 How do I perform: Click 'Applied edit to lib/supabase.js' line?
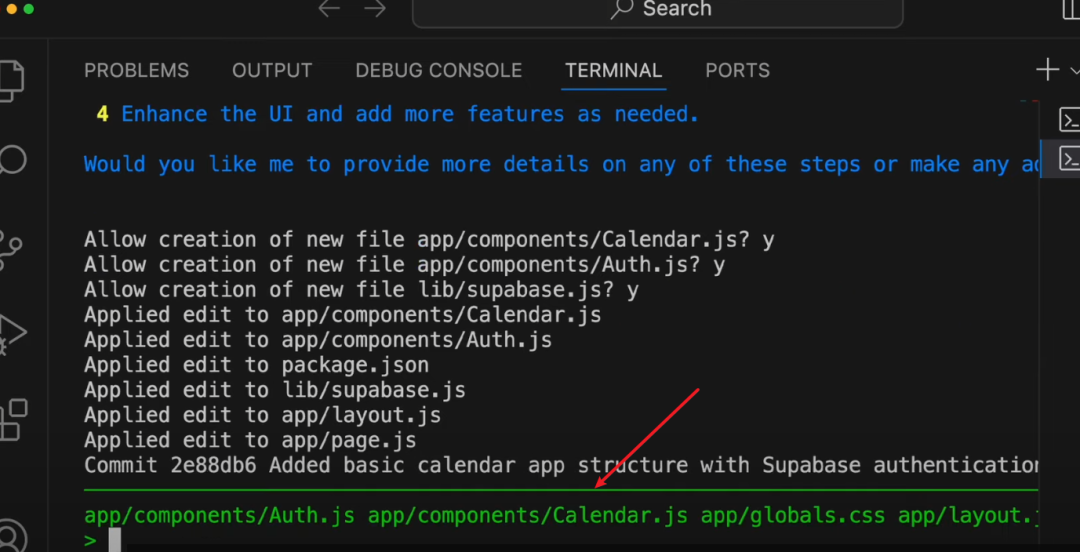pos(275,390)
